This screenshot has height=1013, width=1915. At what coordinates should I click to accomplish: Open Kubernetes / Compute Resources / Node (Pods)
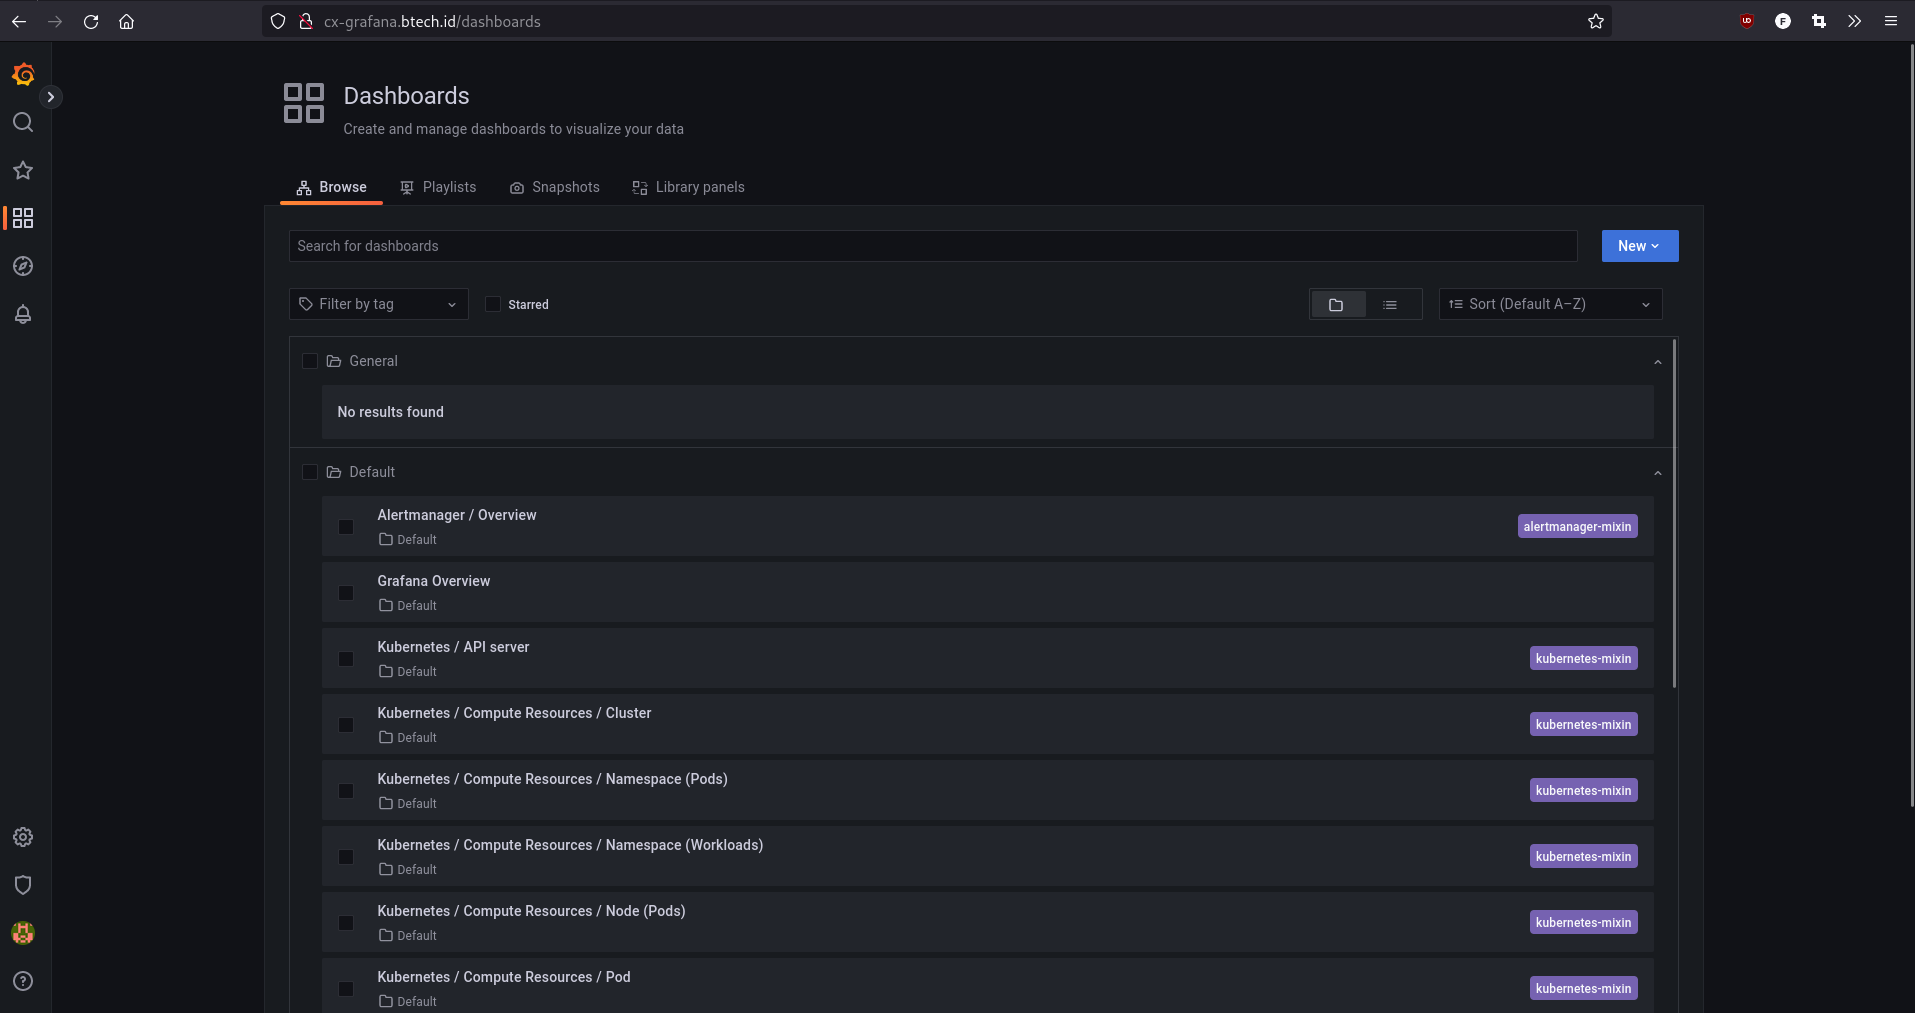(531, 911)
